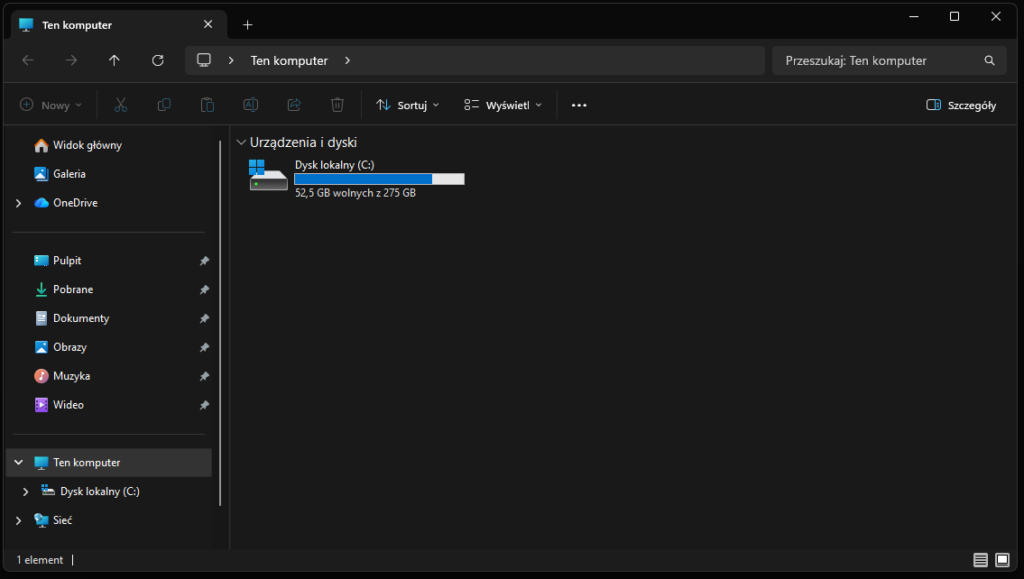Switch to details list view in status bar
The width and height of the screenshot is (1024, 579).
[x=980, y=560]
